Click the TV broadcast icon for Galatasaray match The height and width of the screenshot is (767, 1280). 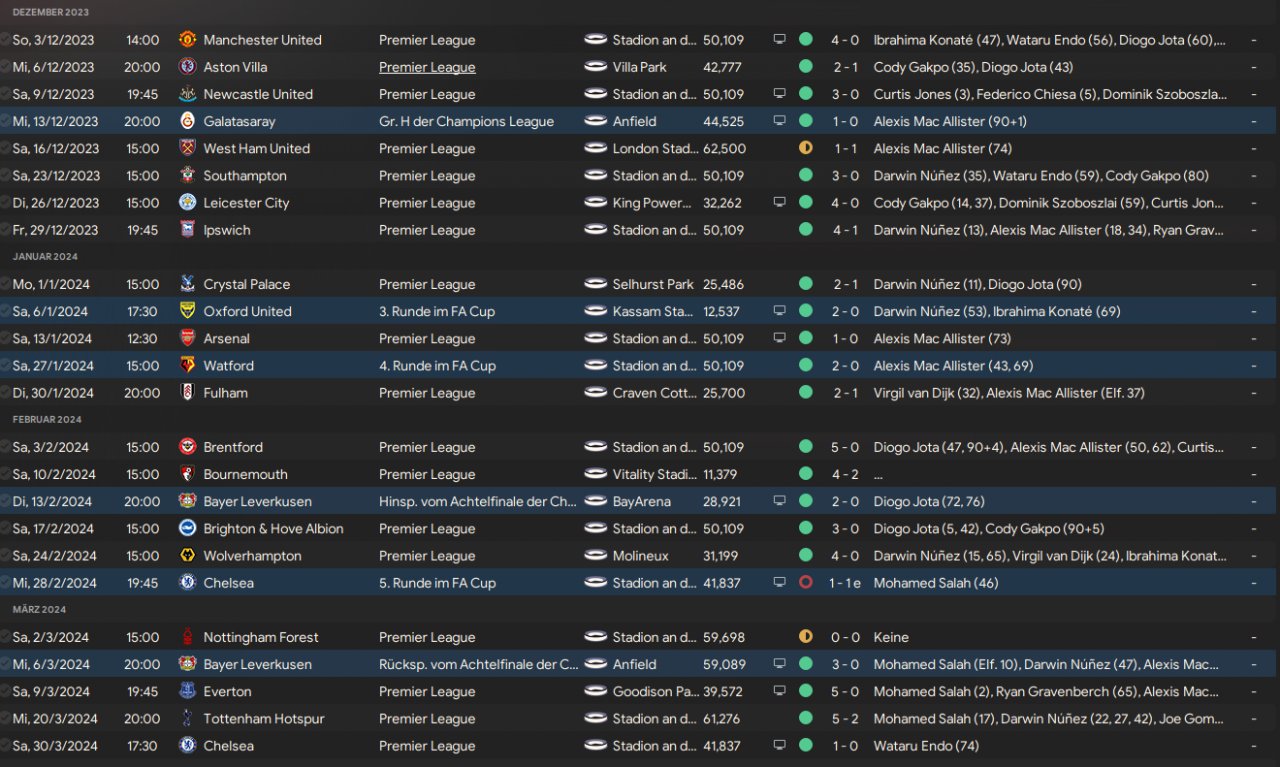[780, 121]
